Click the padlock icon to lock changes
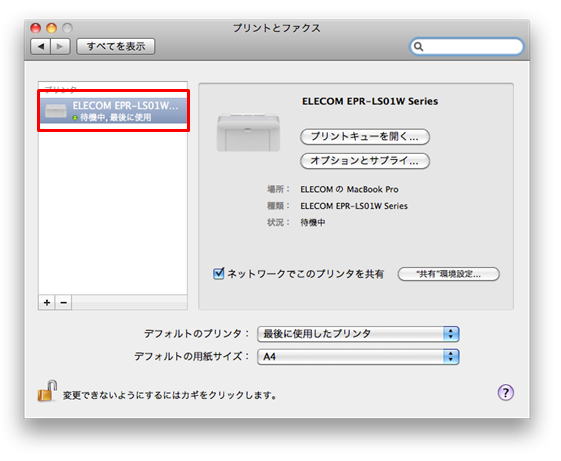The width and height of the screenshot is (561, 461). coord(47,391)
